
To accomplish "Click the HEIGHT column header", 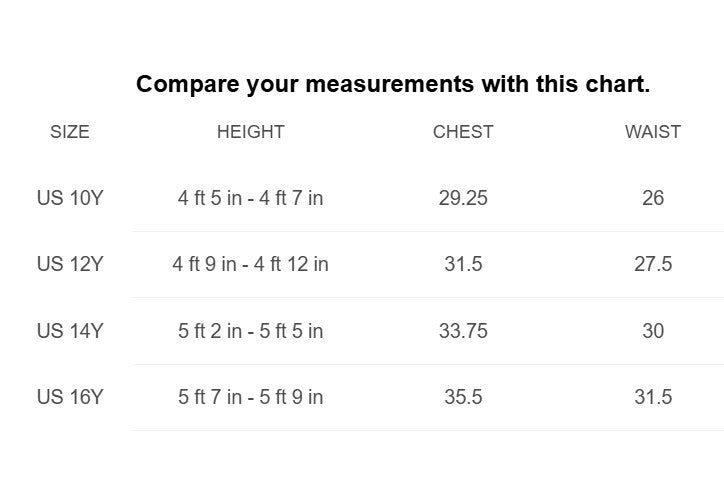I will 250,132.
